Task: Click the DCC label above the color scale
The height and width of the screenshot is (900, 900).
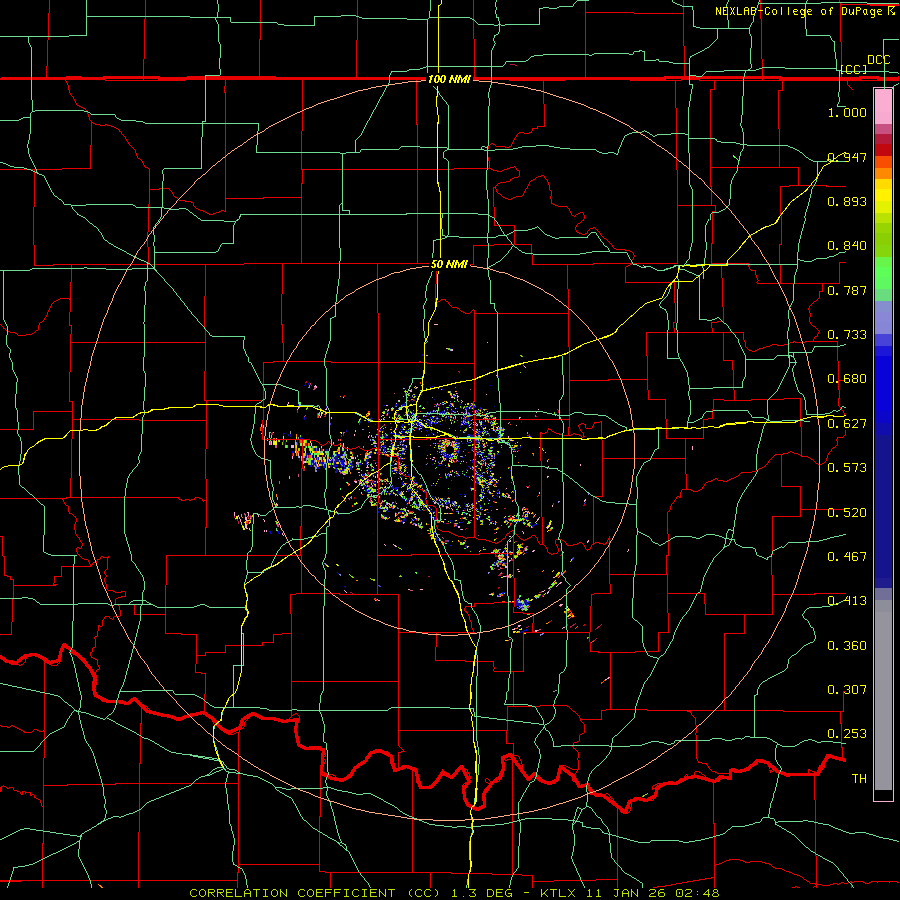Action: click(878, 60)
